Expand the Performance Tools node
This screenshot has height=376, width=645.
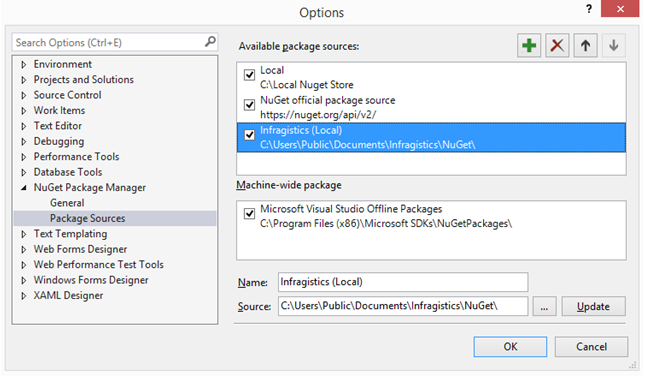click(23, 157)
